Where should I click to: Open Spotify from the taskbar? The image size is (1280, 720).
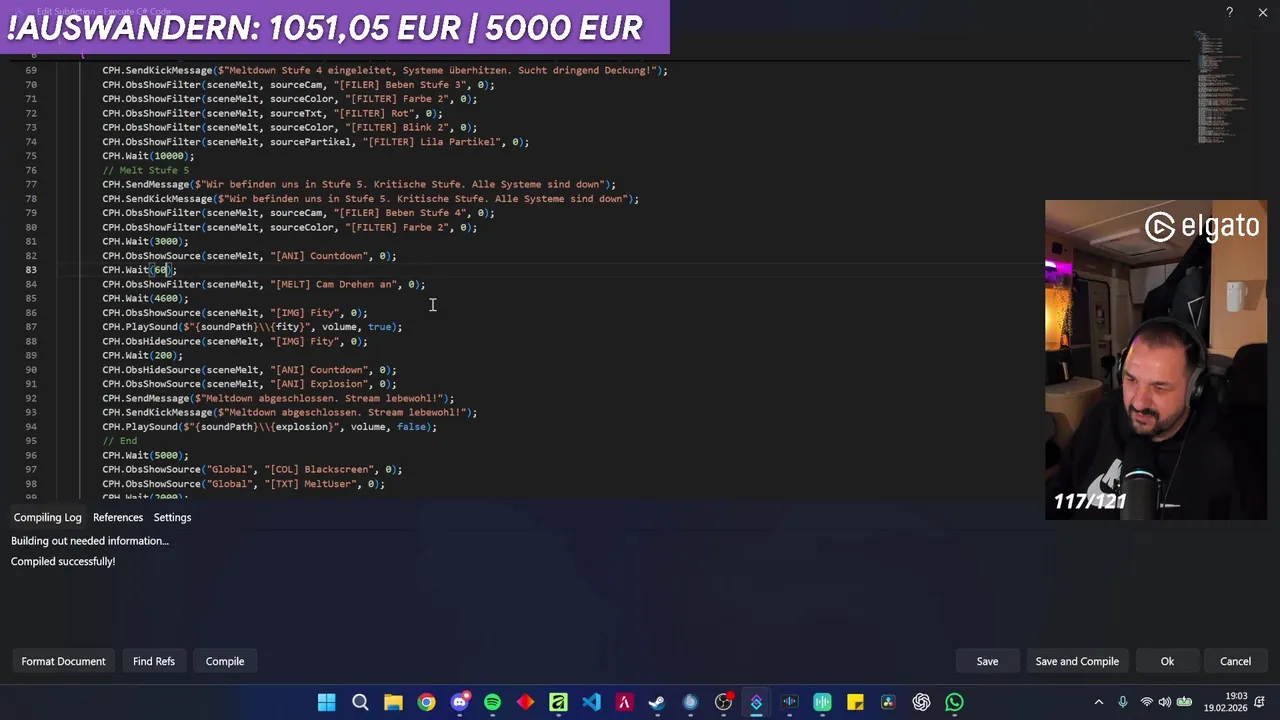(492, 702)
